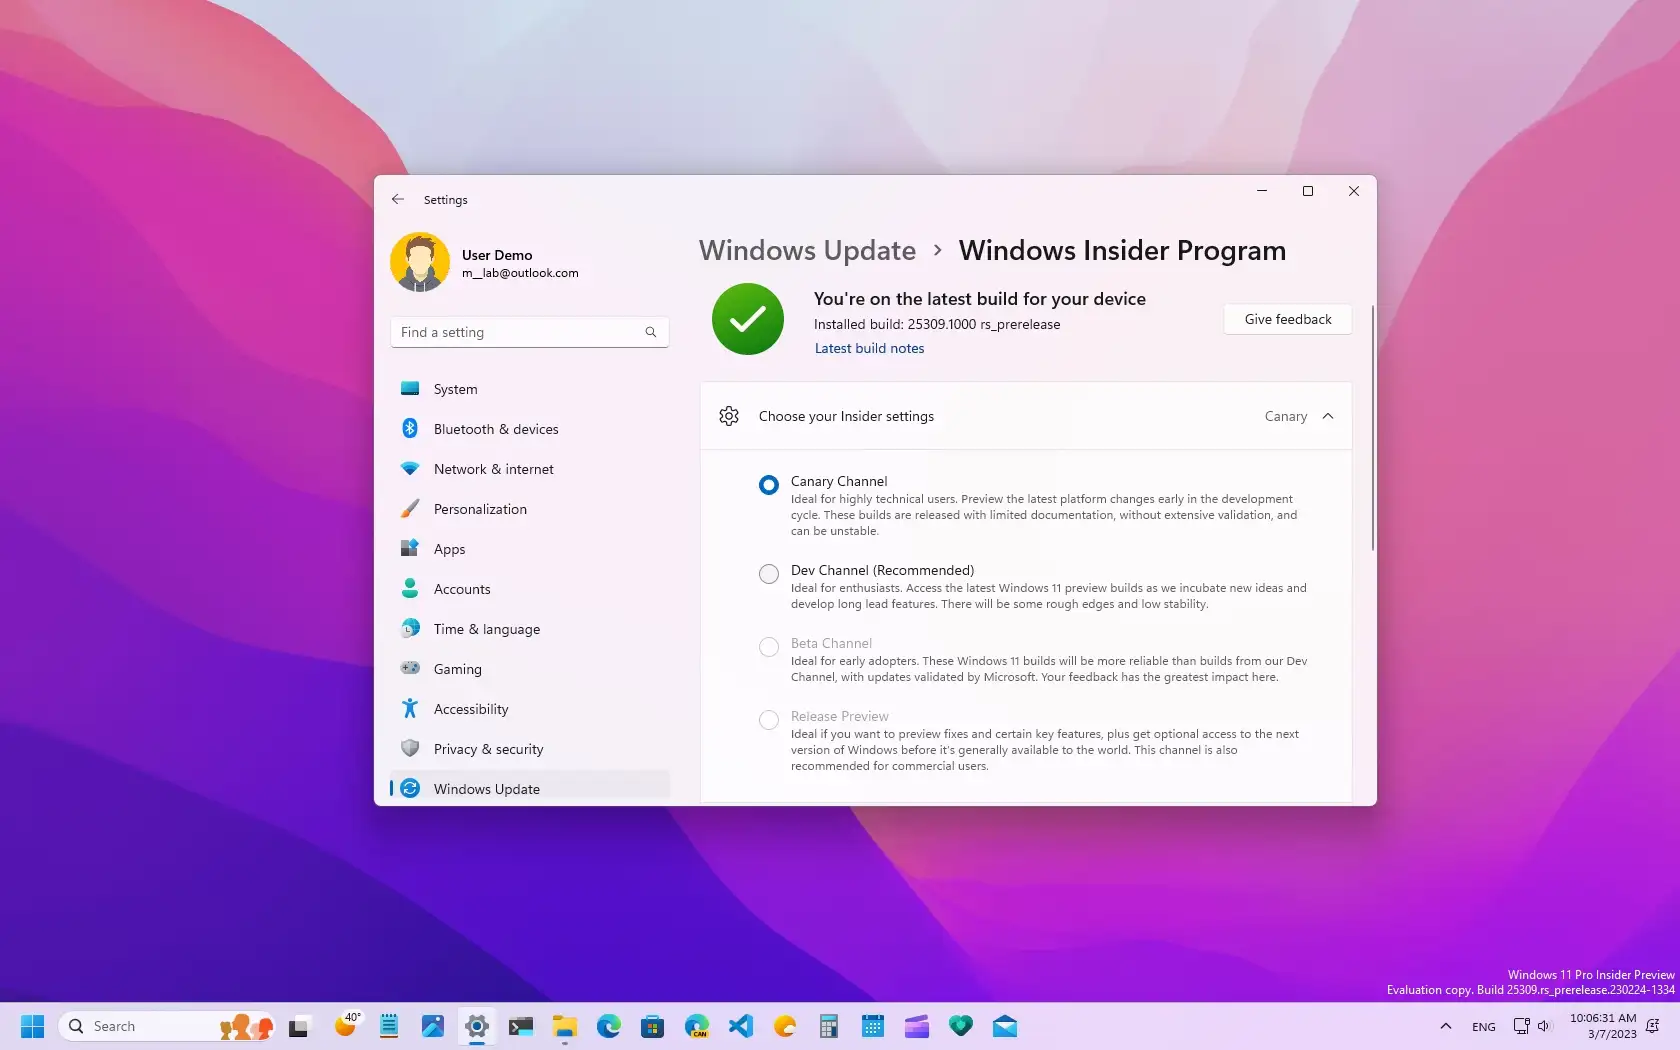Open File Explorer from the taskbar
Viewport: 1680px width, 1050px height.
(565, 1026)
